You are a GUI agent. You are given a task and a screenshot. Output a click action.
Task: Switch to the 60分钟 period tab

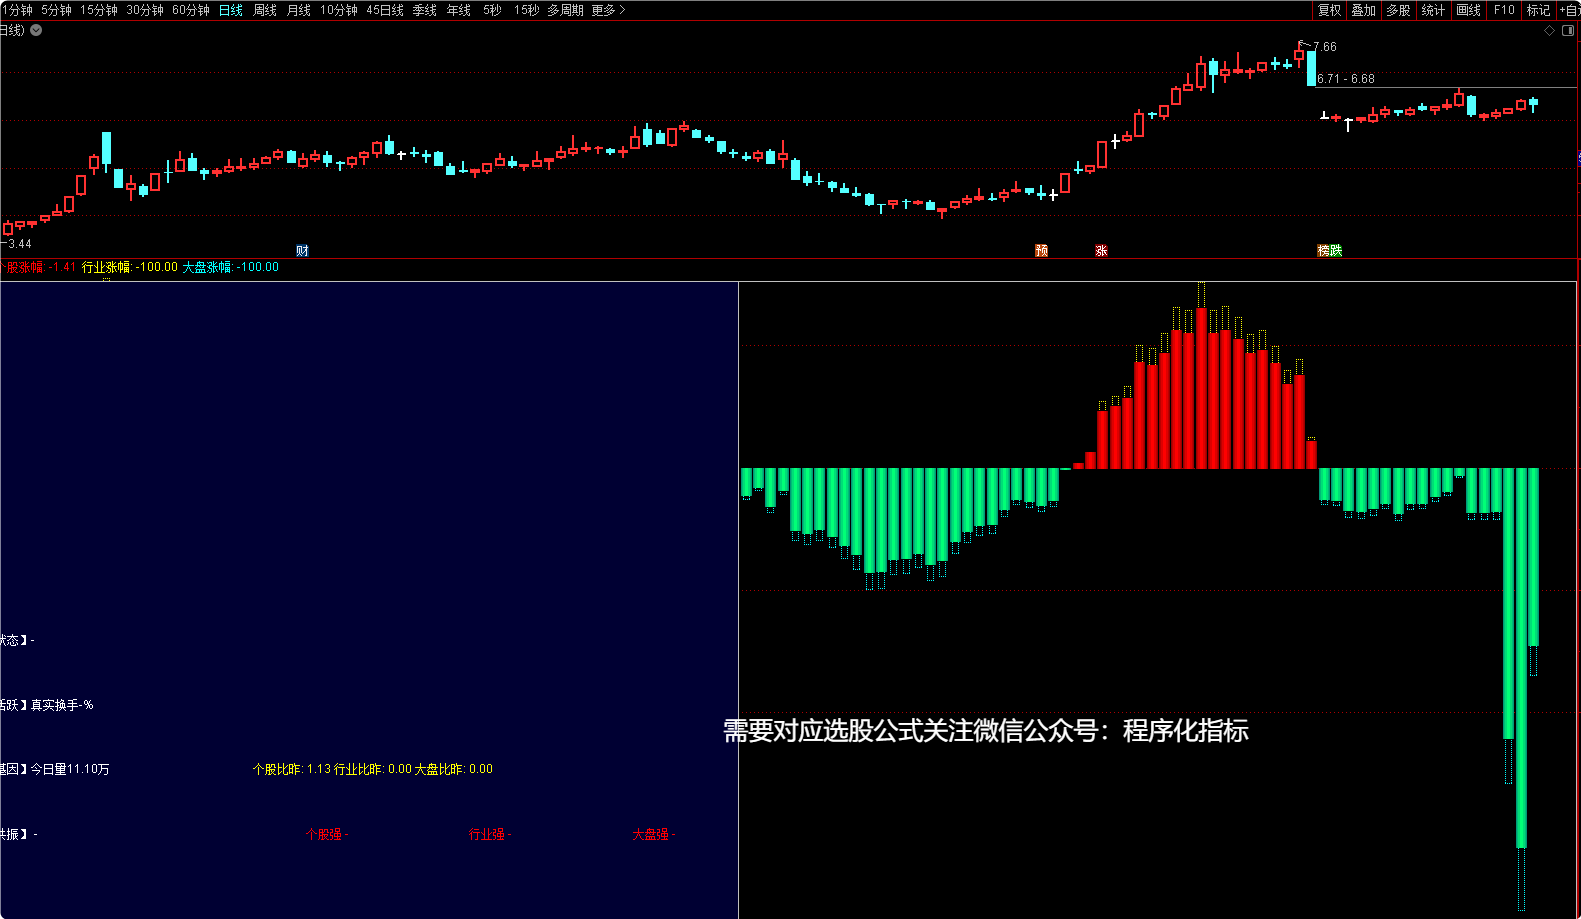pos(191,10)
